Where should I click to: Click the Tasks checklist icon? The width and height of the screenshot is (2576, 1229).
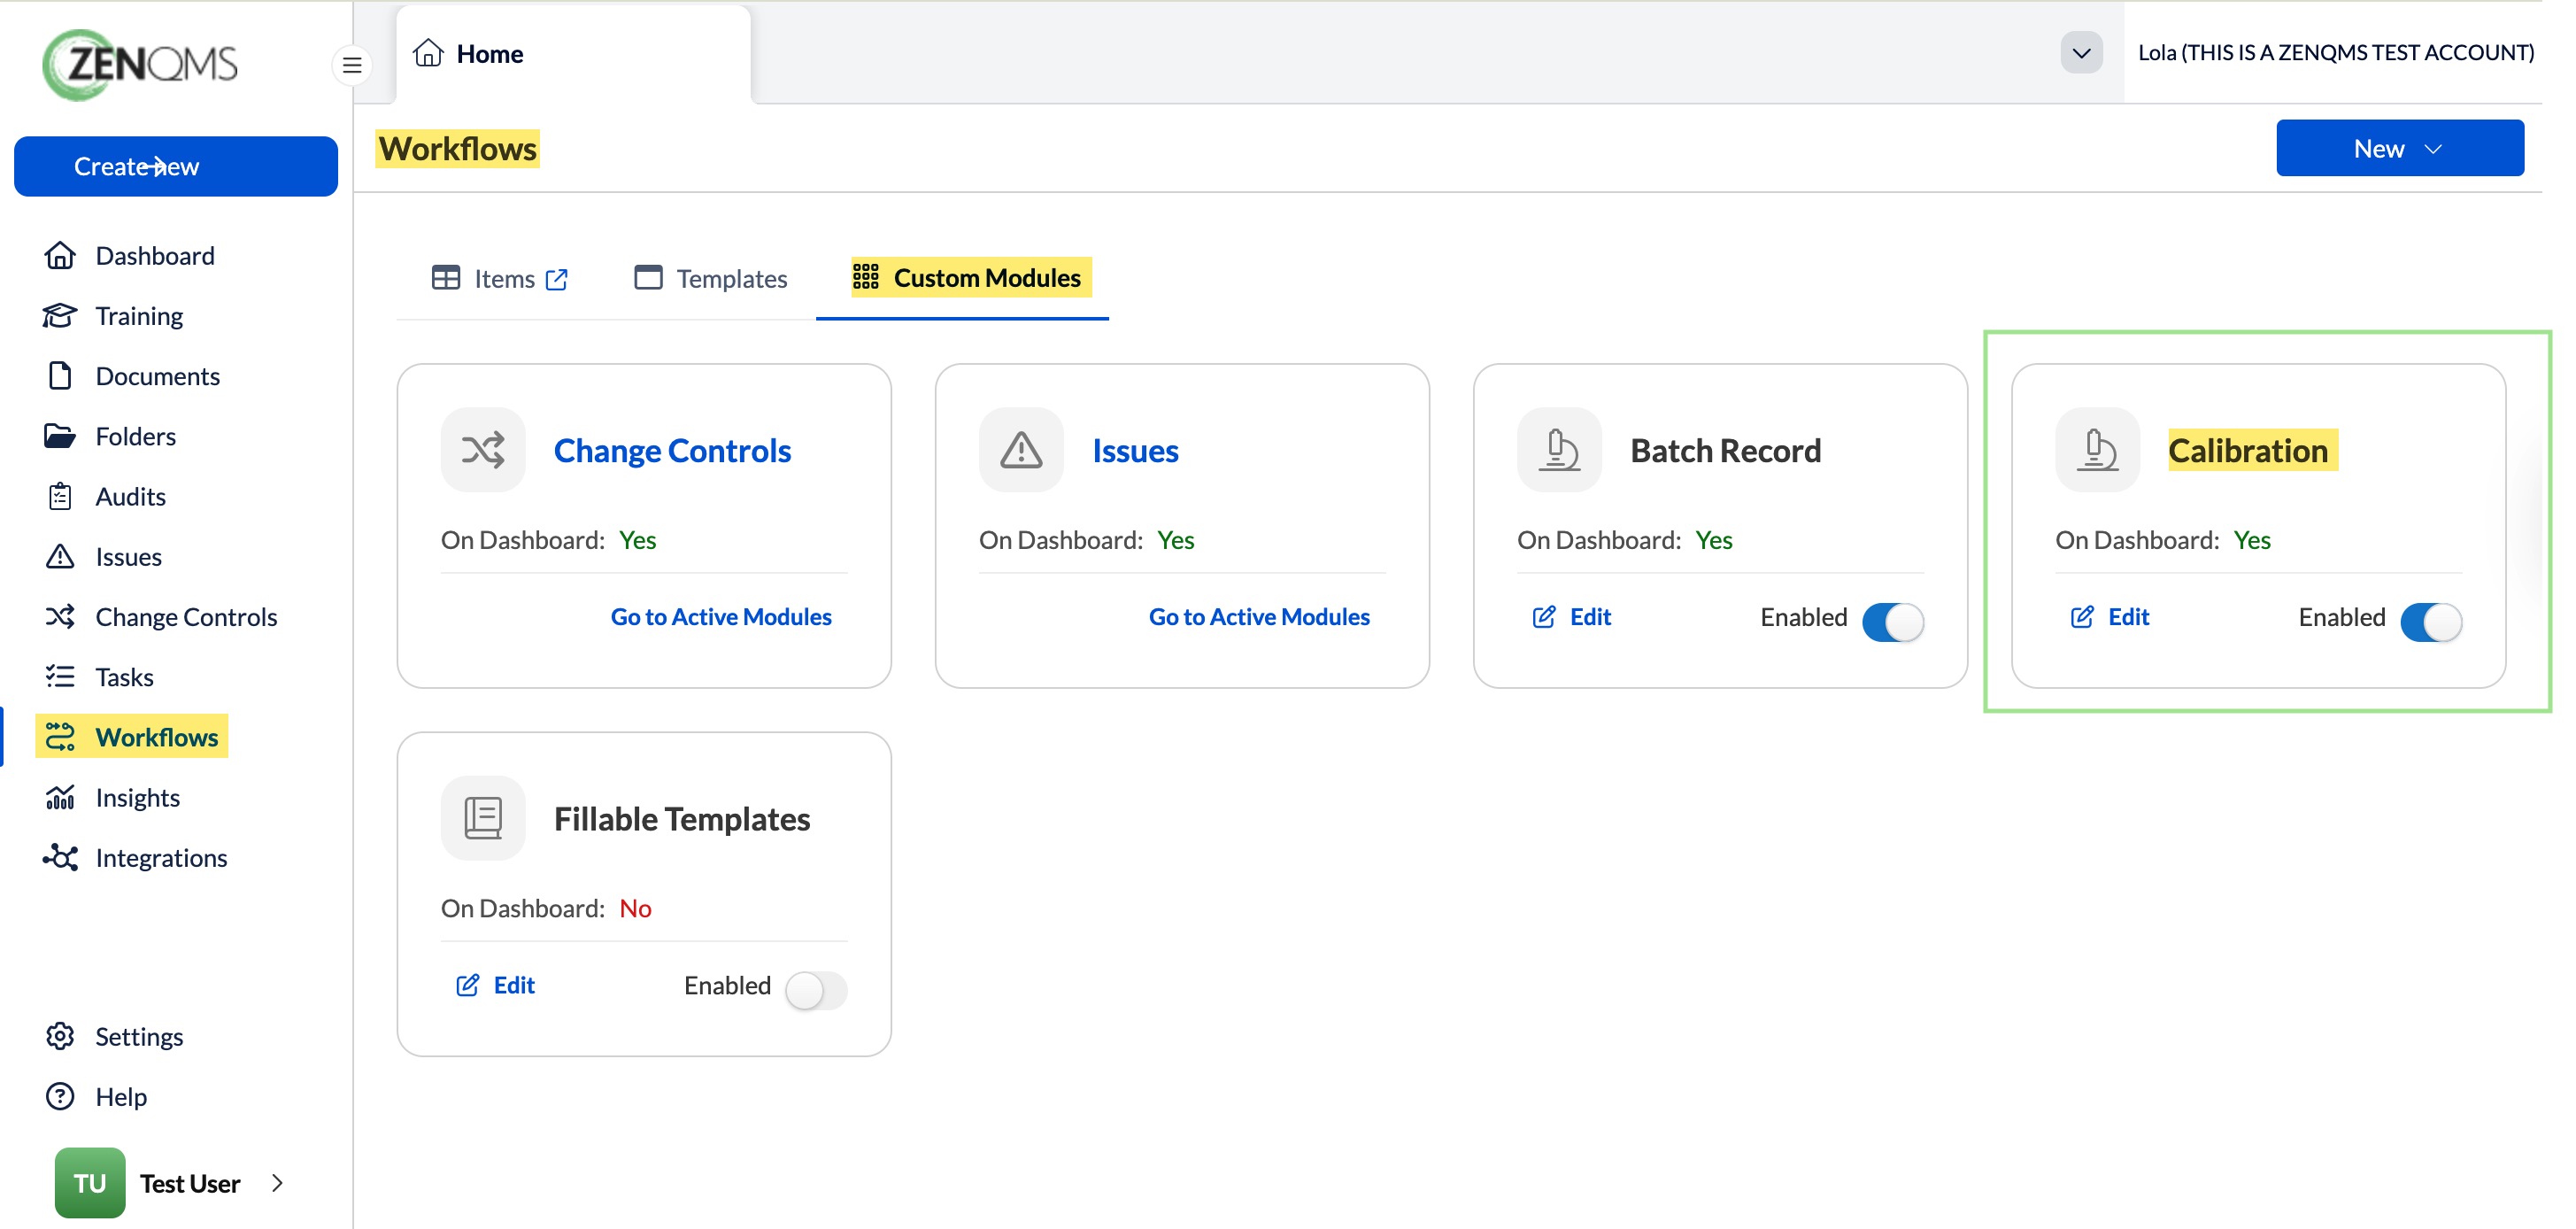[60, 676]
